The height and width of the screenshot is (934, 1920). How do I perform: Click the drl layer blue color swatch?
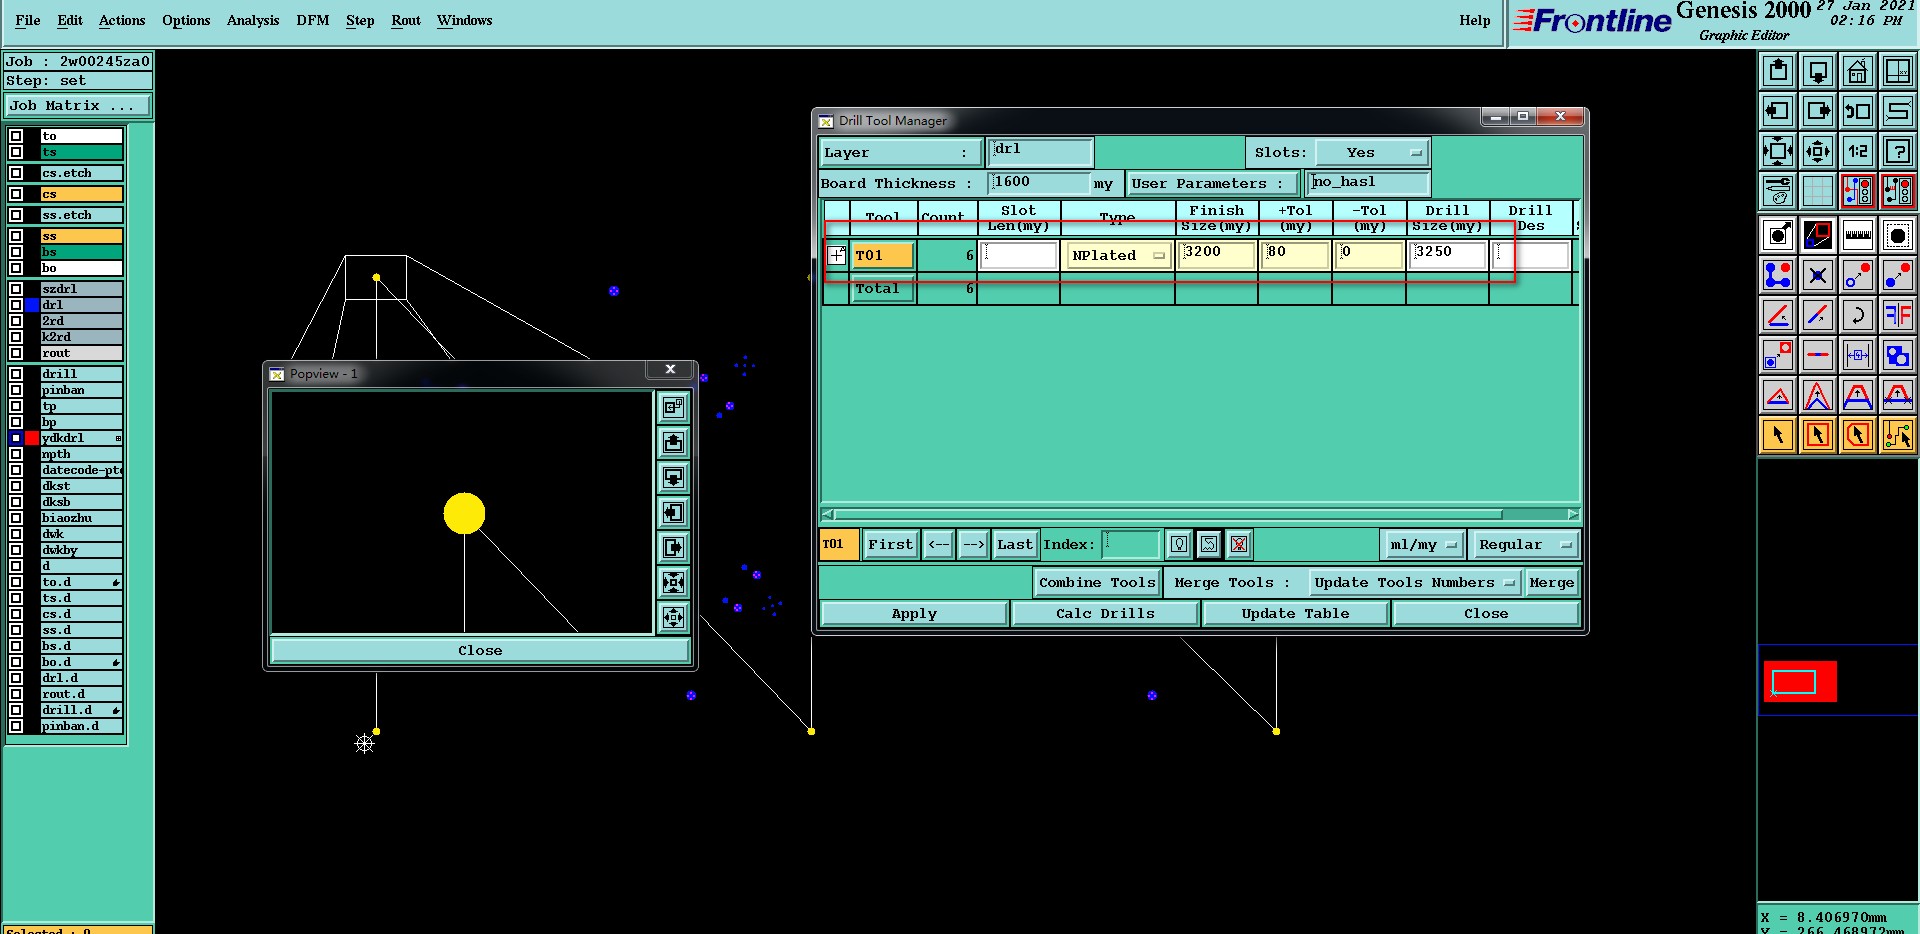tap(32, 305)
